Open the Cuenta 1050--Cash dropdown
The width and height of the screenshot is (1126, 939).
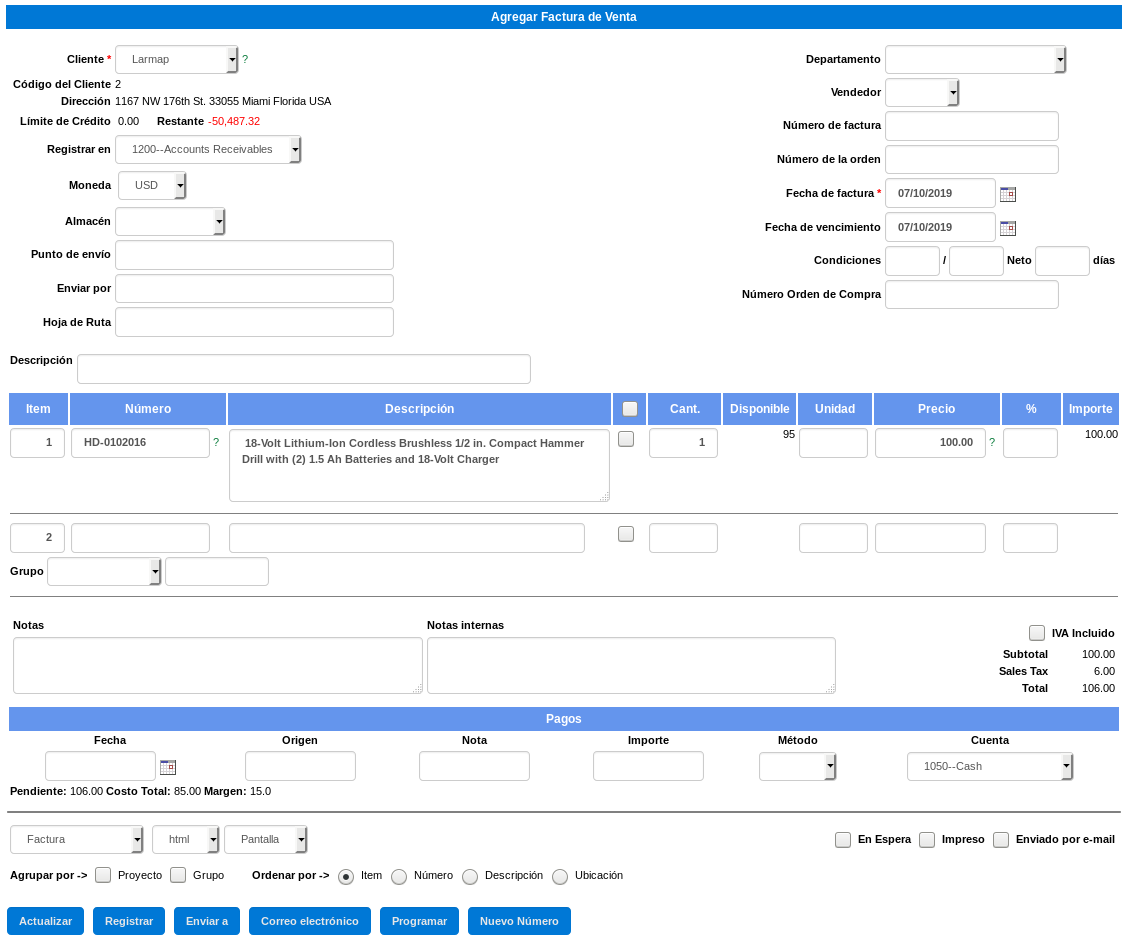pos(990,766)
